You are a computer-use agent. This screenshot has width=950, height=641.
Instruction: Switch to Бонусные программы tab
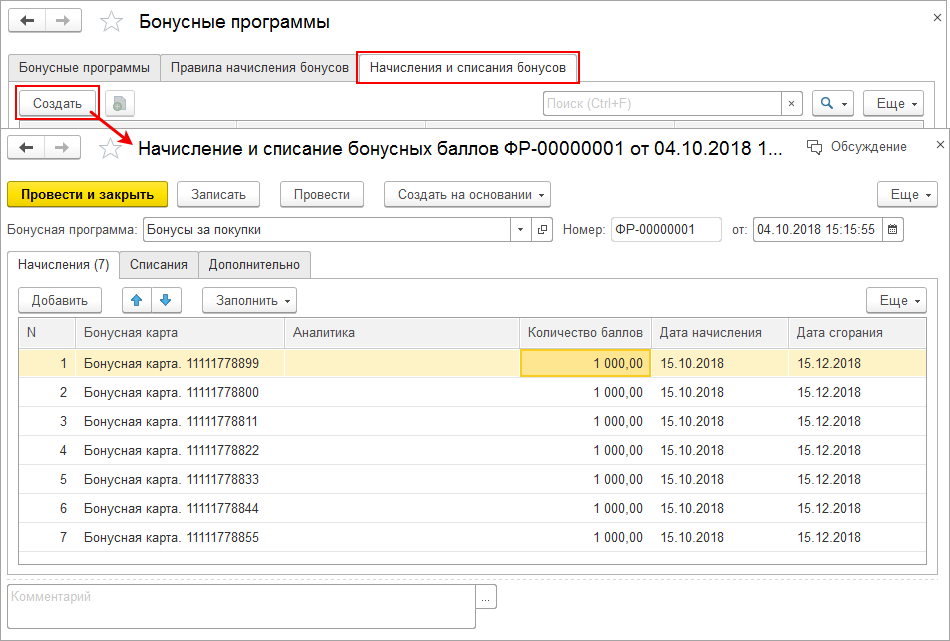click(84, 67)
